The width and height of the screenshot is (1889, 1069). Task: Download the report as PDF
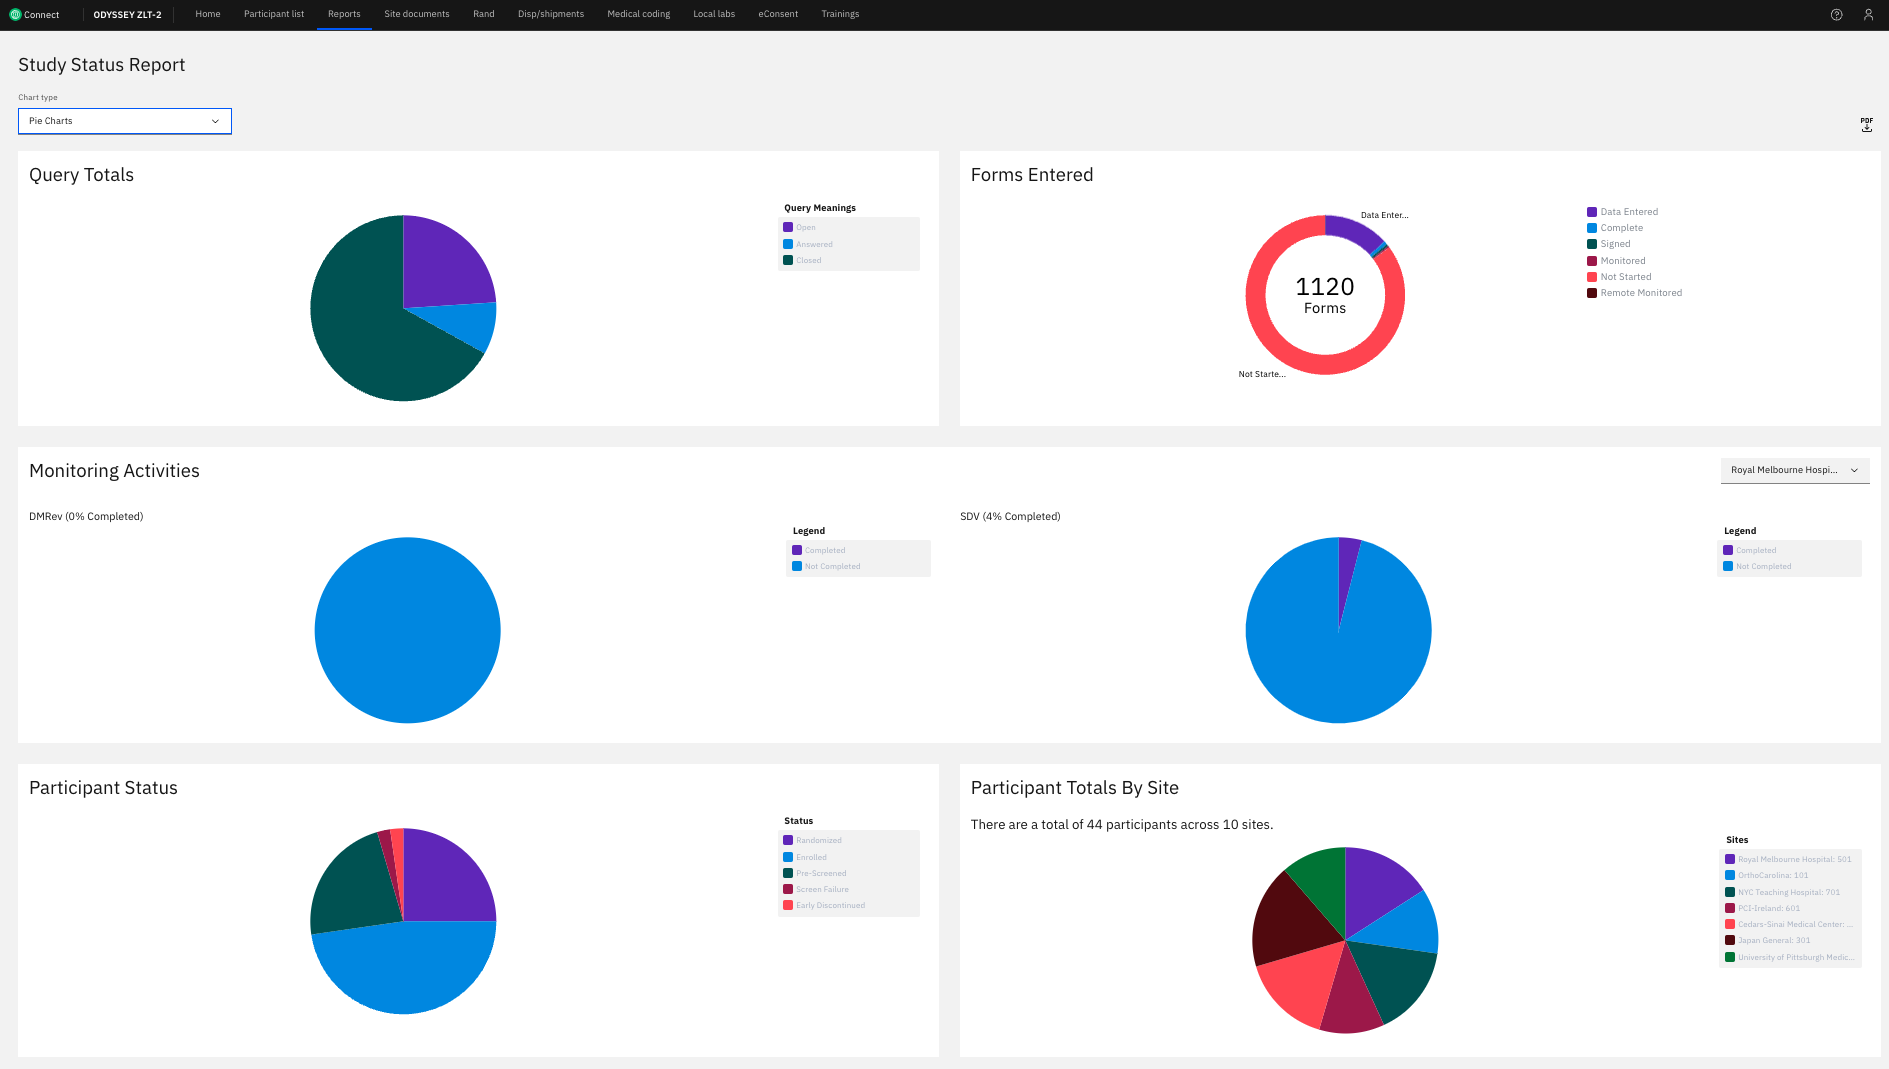coord(1866,125)
